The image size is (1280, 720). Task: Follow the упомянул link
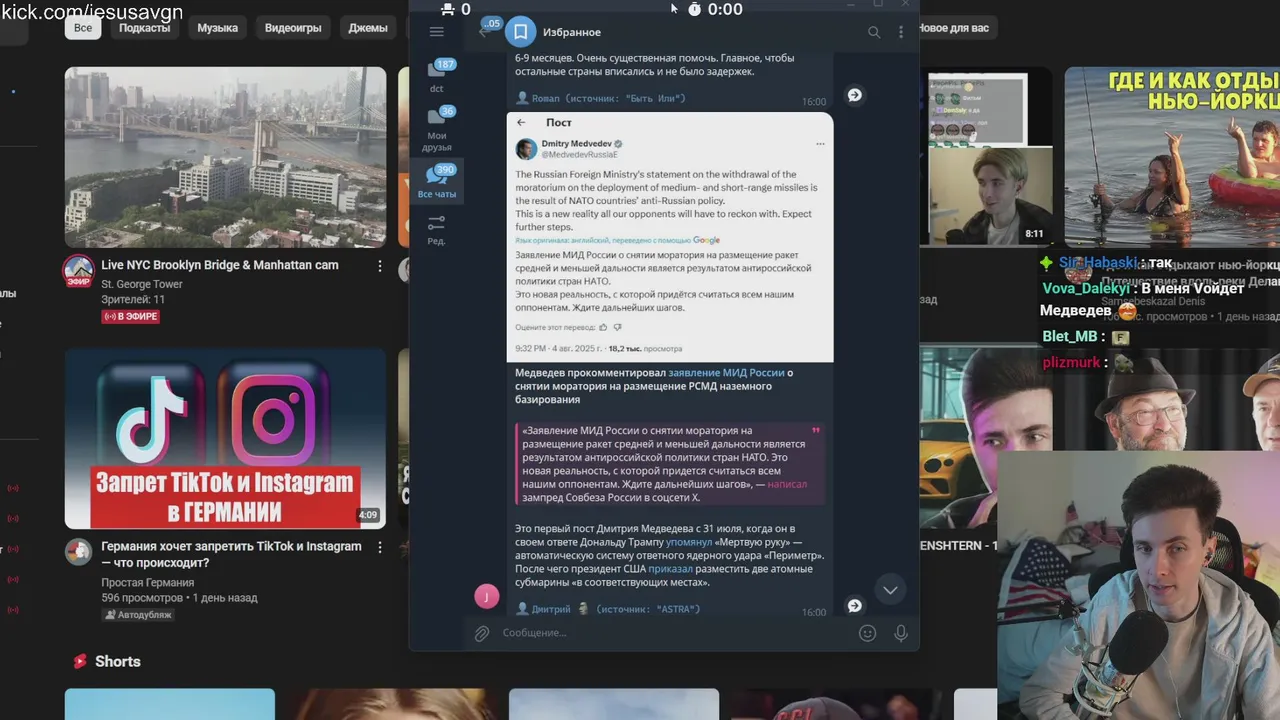pos(689,542)
